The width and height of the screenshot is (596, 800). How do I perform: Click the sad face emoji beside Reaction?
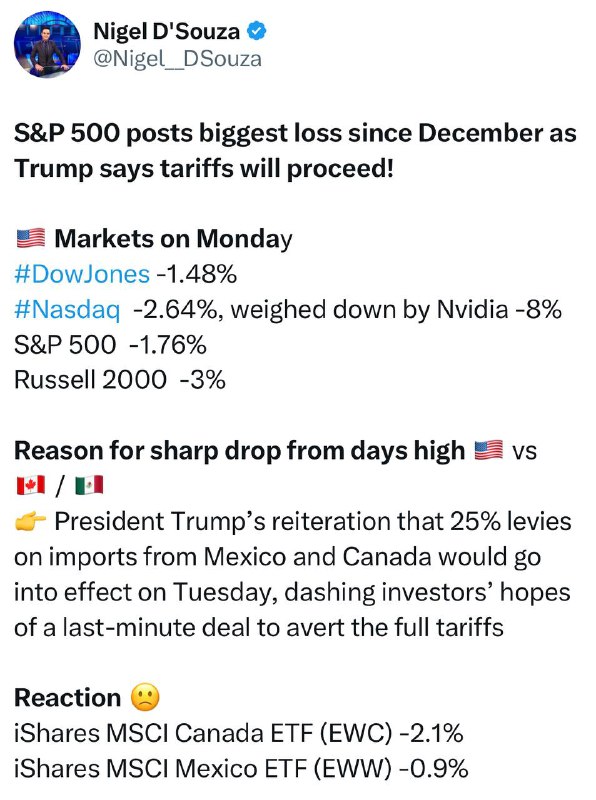145,697
